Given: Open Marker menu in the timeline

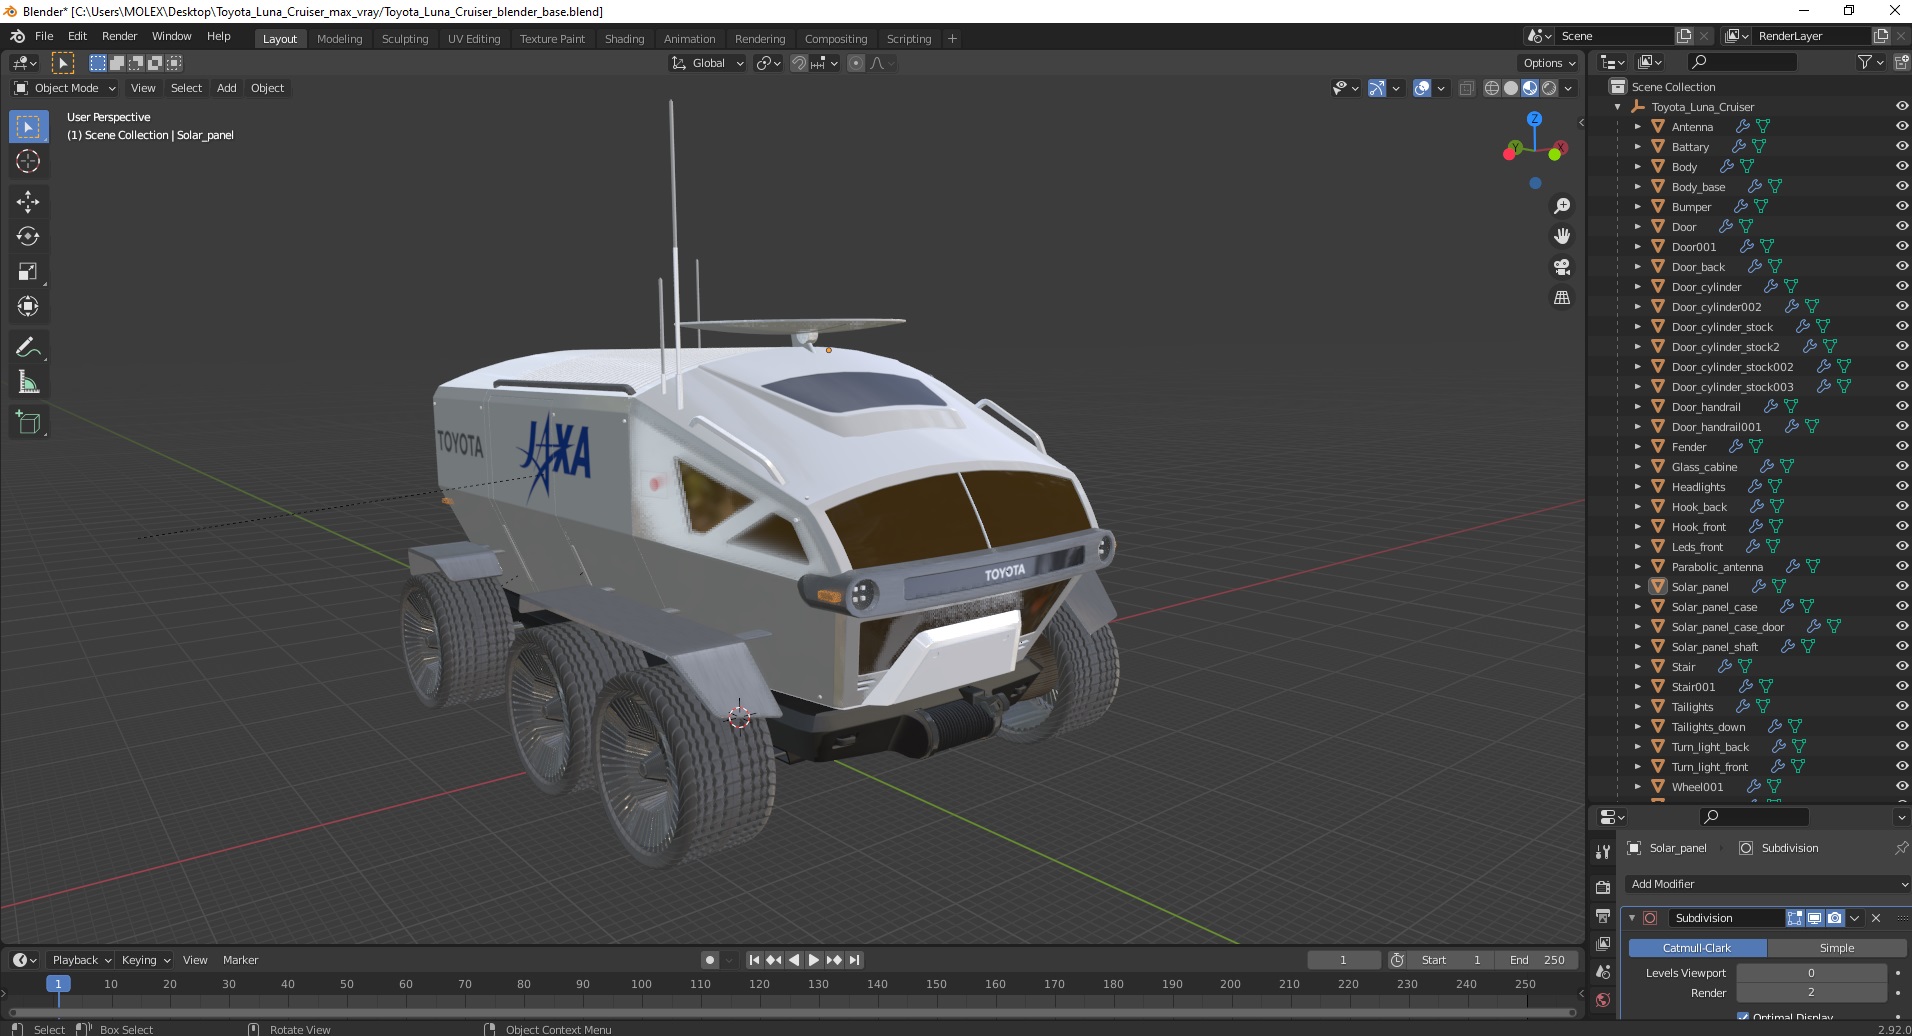Looking at the screenshot, I should pyautogui.click(x=240, y=960).
